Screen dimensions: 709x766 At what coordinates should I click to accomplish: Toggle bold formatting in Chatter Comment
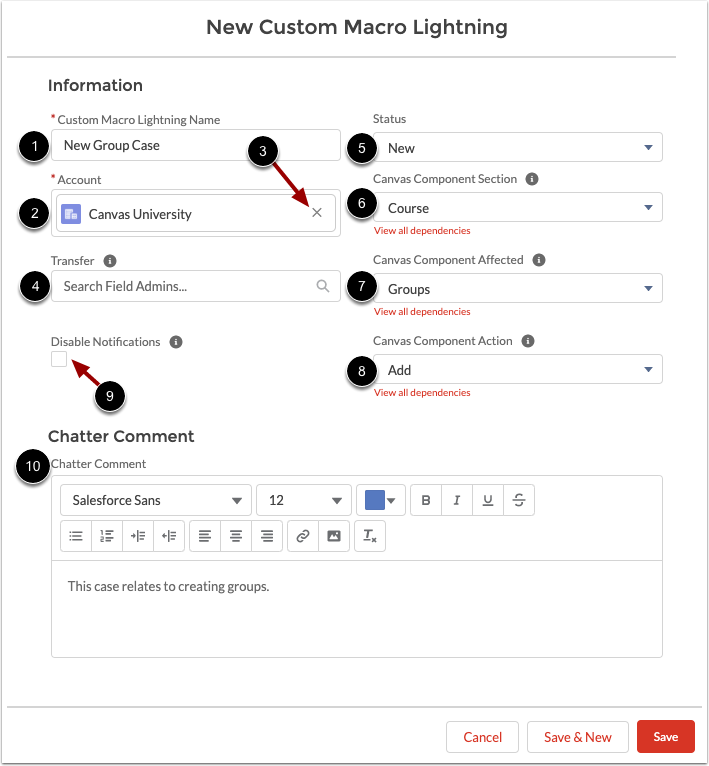(426, 500)
